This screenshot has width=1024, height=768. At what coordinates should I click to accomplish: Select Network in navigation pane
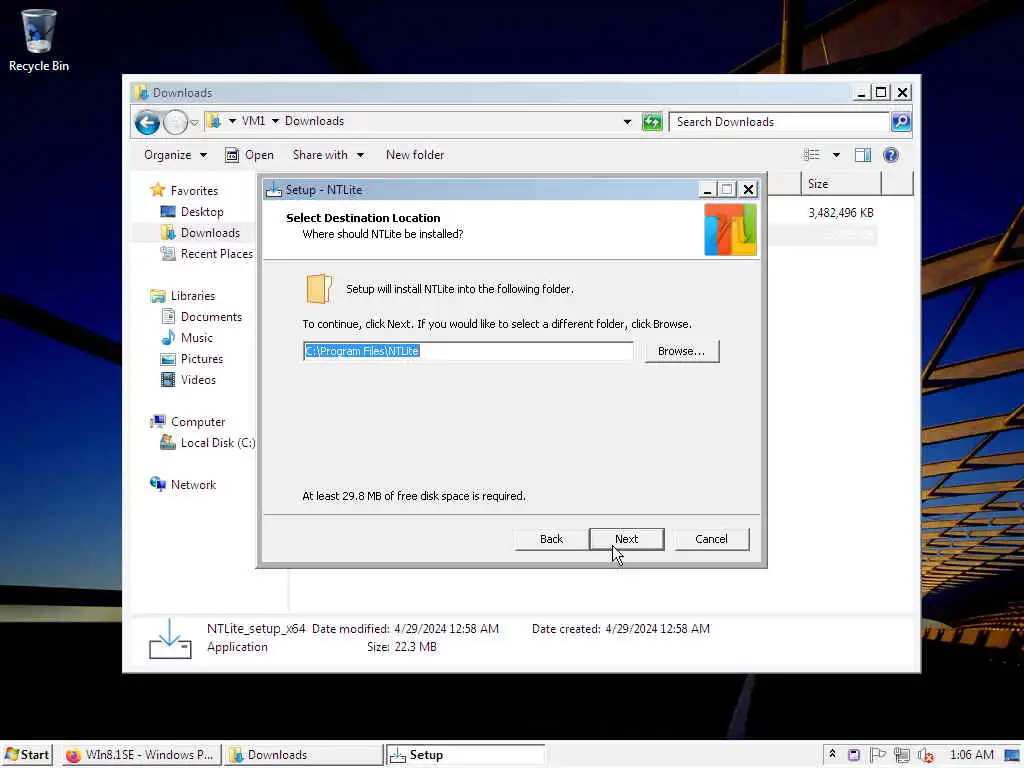(183, 485)
